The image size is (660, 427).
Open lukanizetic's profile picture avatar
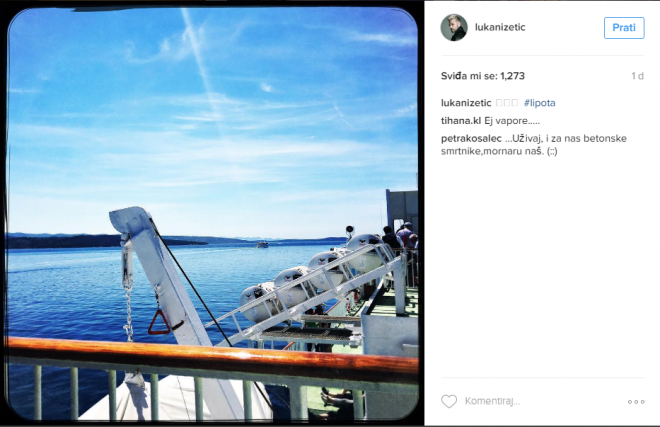click(454, 27)
